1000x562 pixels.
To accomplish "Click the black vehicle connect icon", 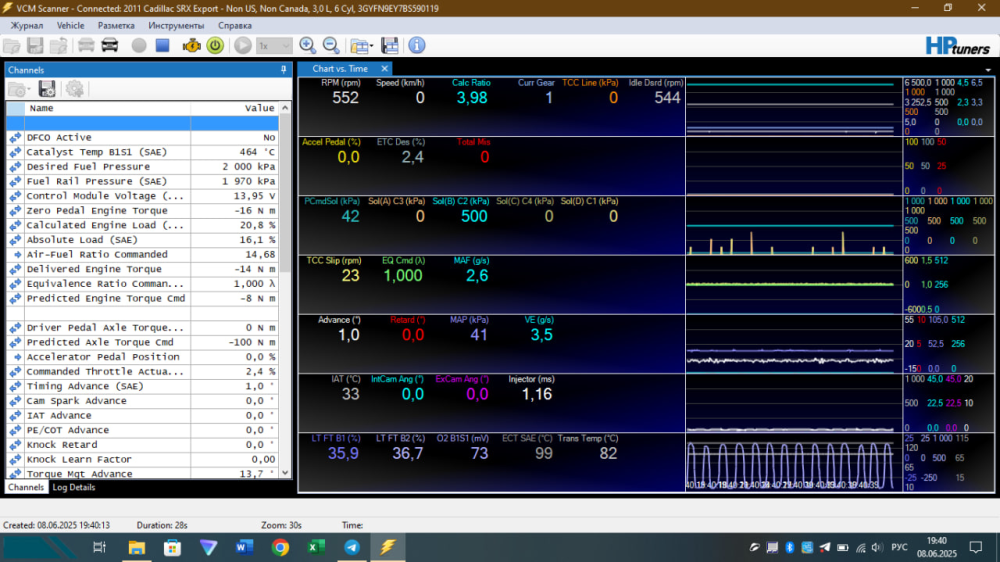I will click(x=110, y=45).
